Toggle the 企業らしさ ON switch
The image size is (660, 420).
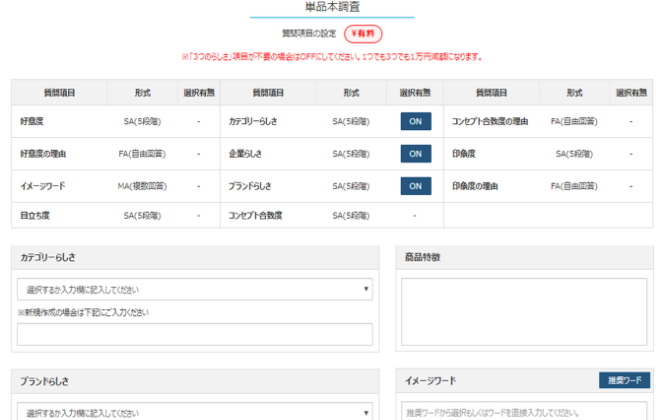[x=415, y=153]
